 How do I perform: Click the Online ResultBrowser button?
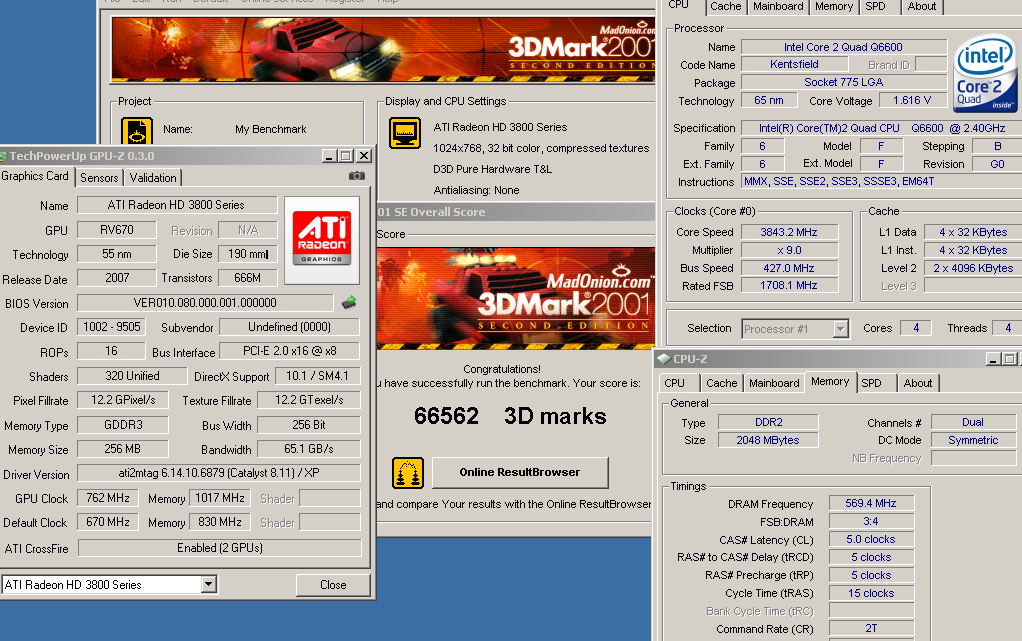pyautogui.click(x=519, y=472)
